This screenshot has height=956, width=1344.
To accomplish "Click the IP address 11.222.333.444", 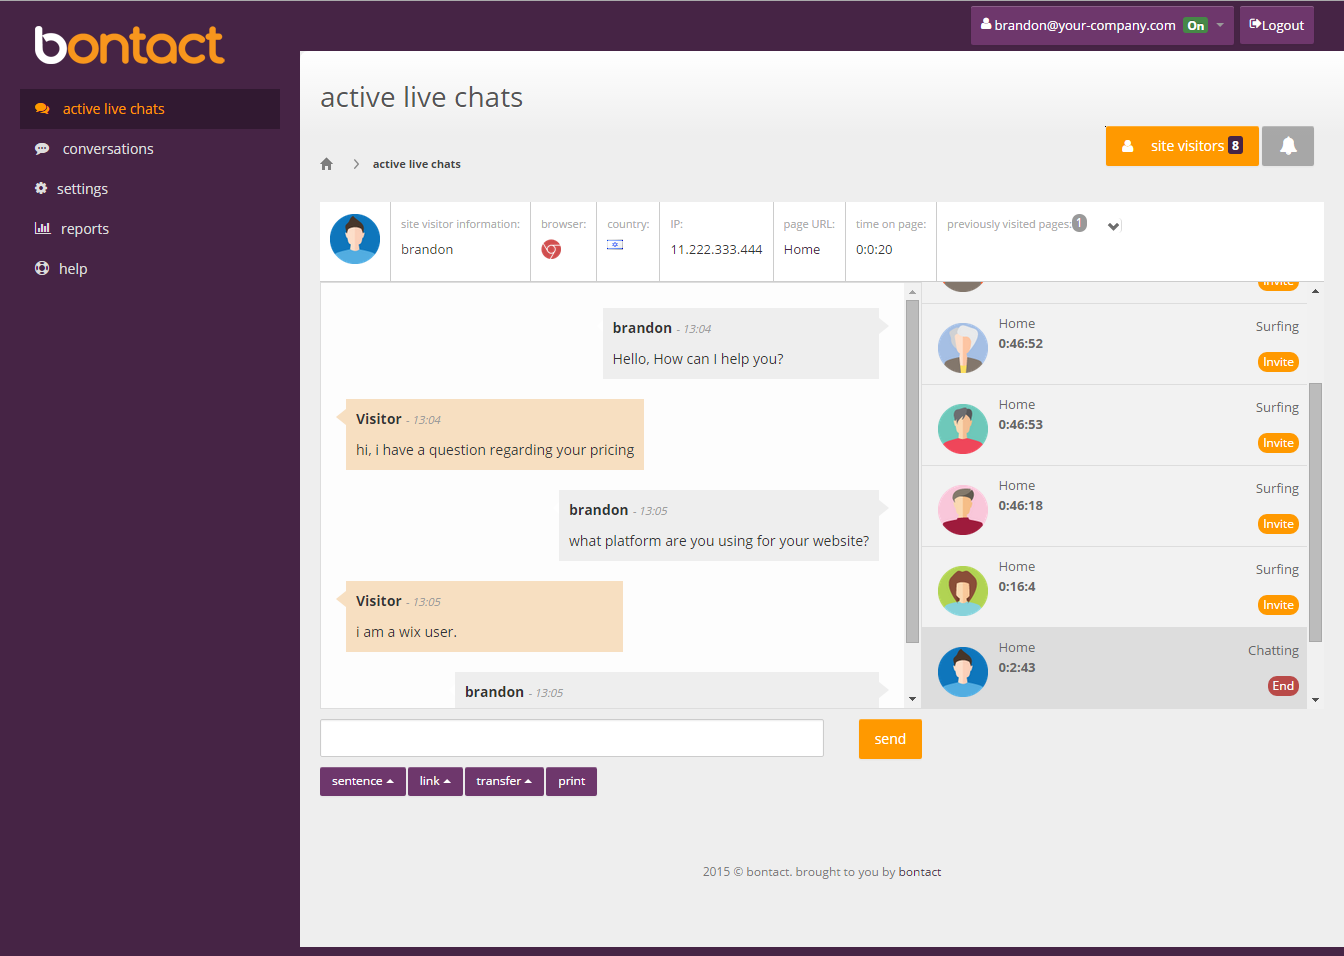I will coord(716,250).
